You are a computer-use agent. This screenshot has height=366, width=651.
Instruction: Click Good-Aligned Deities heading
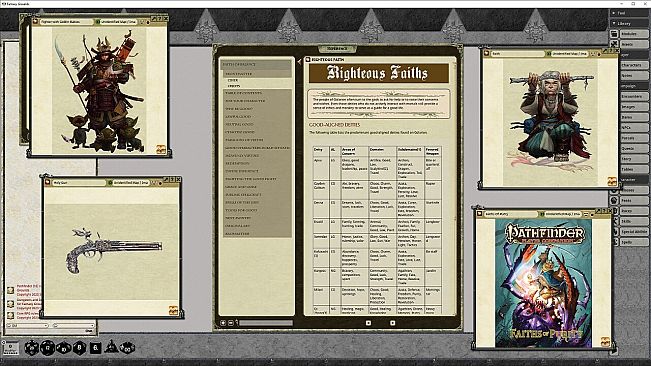coord(335,124)
